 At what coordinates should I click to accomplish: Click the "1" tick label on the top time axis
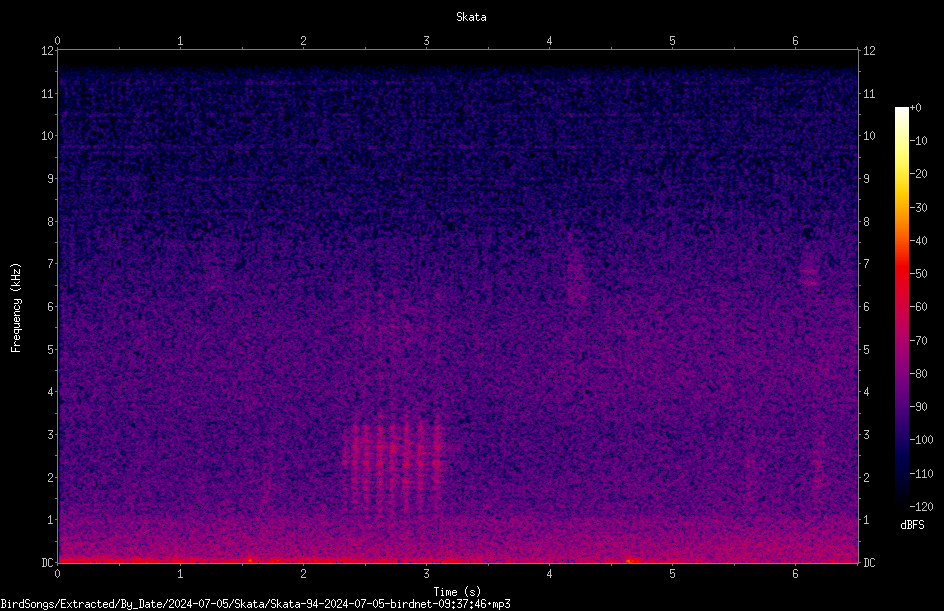[180, 41]
